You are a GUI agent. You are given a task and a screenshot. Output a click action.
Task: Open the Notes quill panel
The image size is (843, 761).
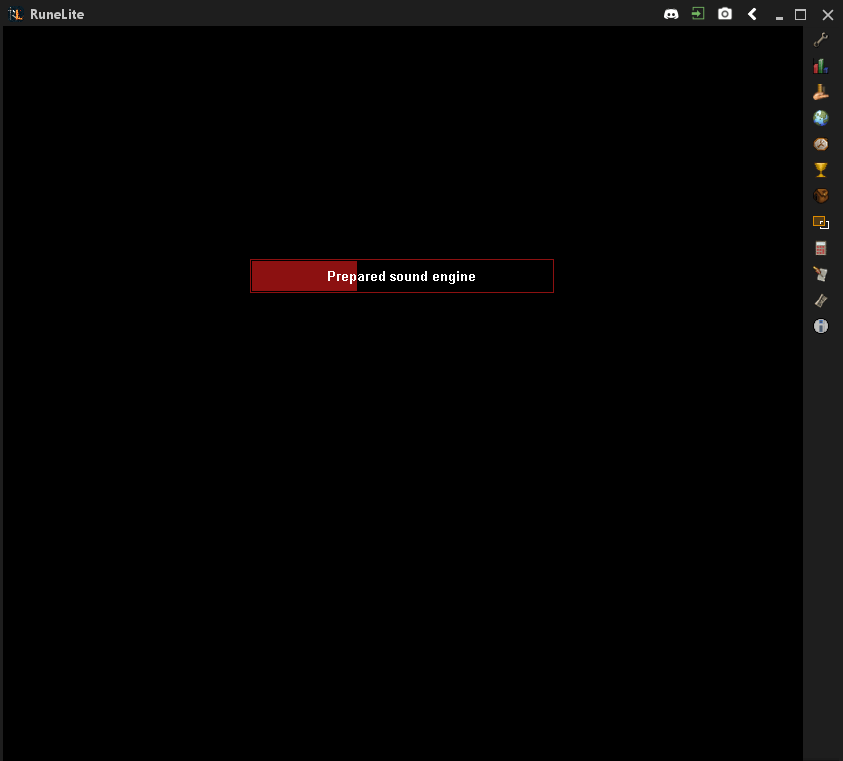tap(820, 273)
